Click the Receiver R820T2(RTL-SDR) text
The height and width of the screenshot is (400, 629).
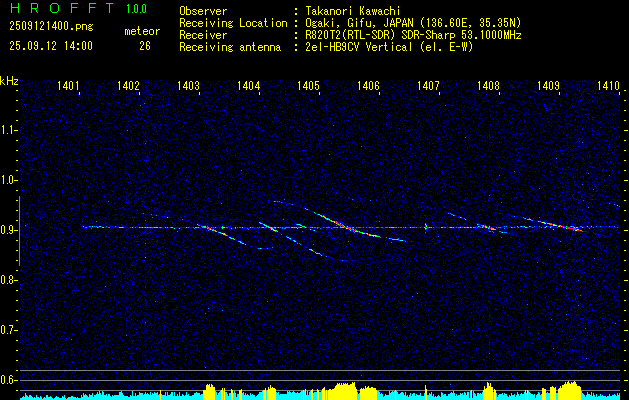coord(413,35)
